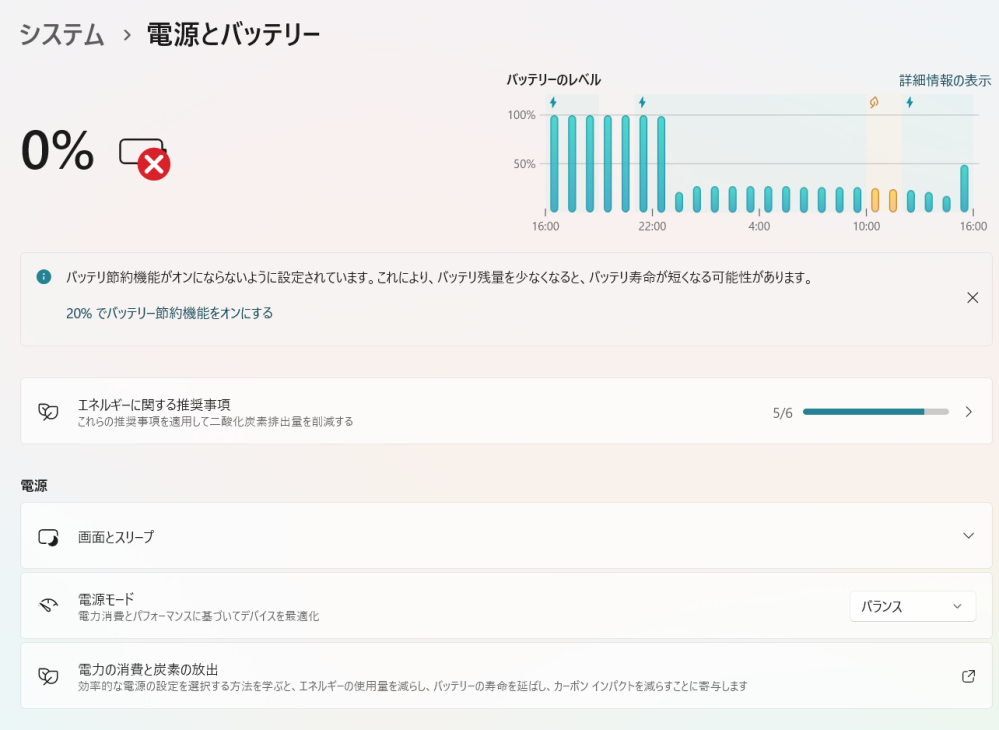Click the leaf icon beside 電力の消費と炭素の放出
Viewport: 999px width, 730px height.
[47, 676]
